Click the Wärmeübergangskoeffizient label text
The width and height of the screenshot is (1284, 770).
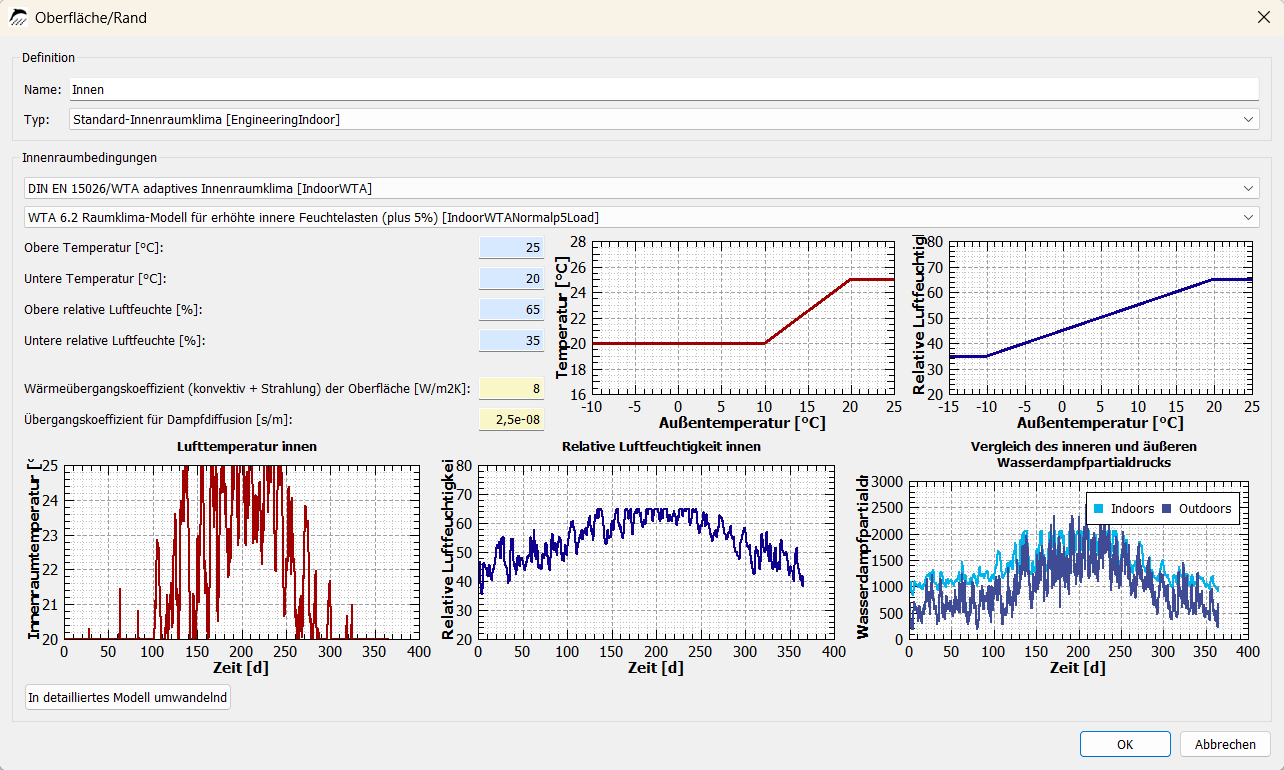coord(247,389)
